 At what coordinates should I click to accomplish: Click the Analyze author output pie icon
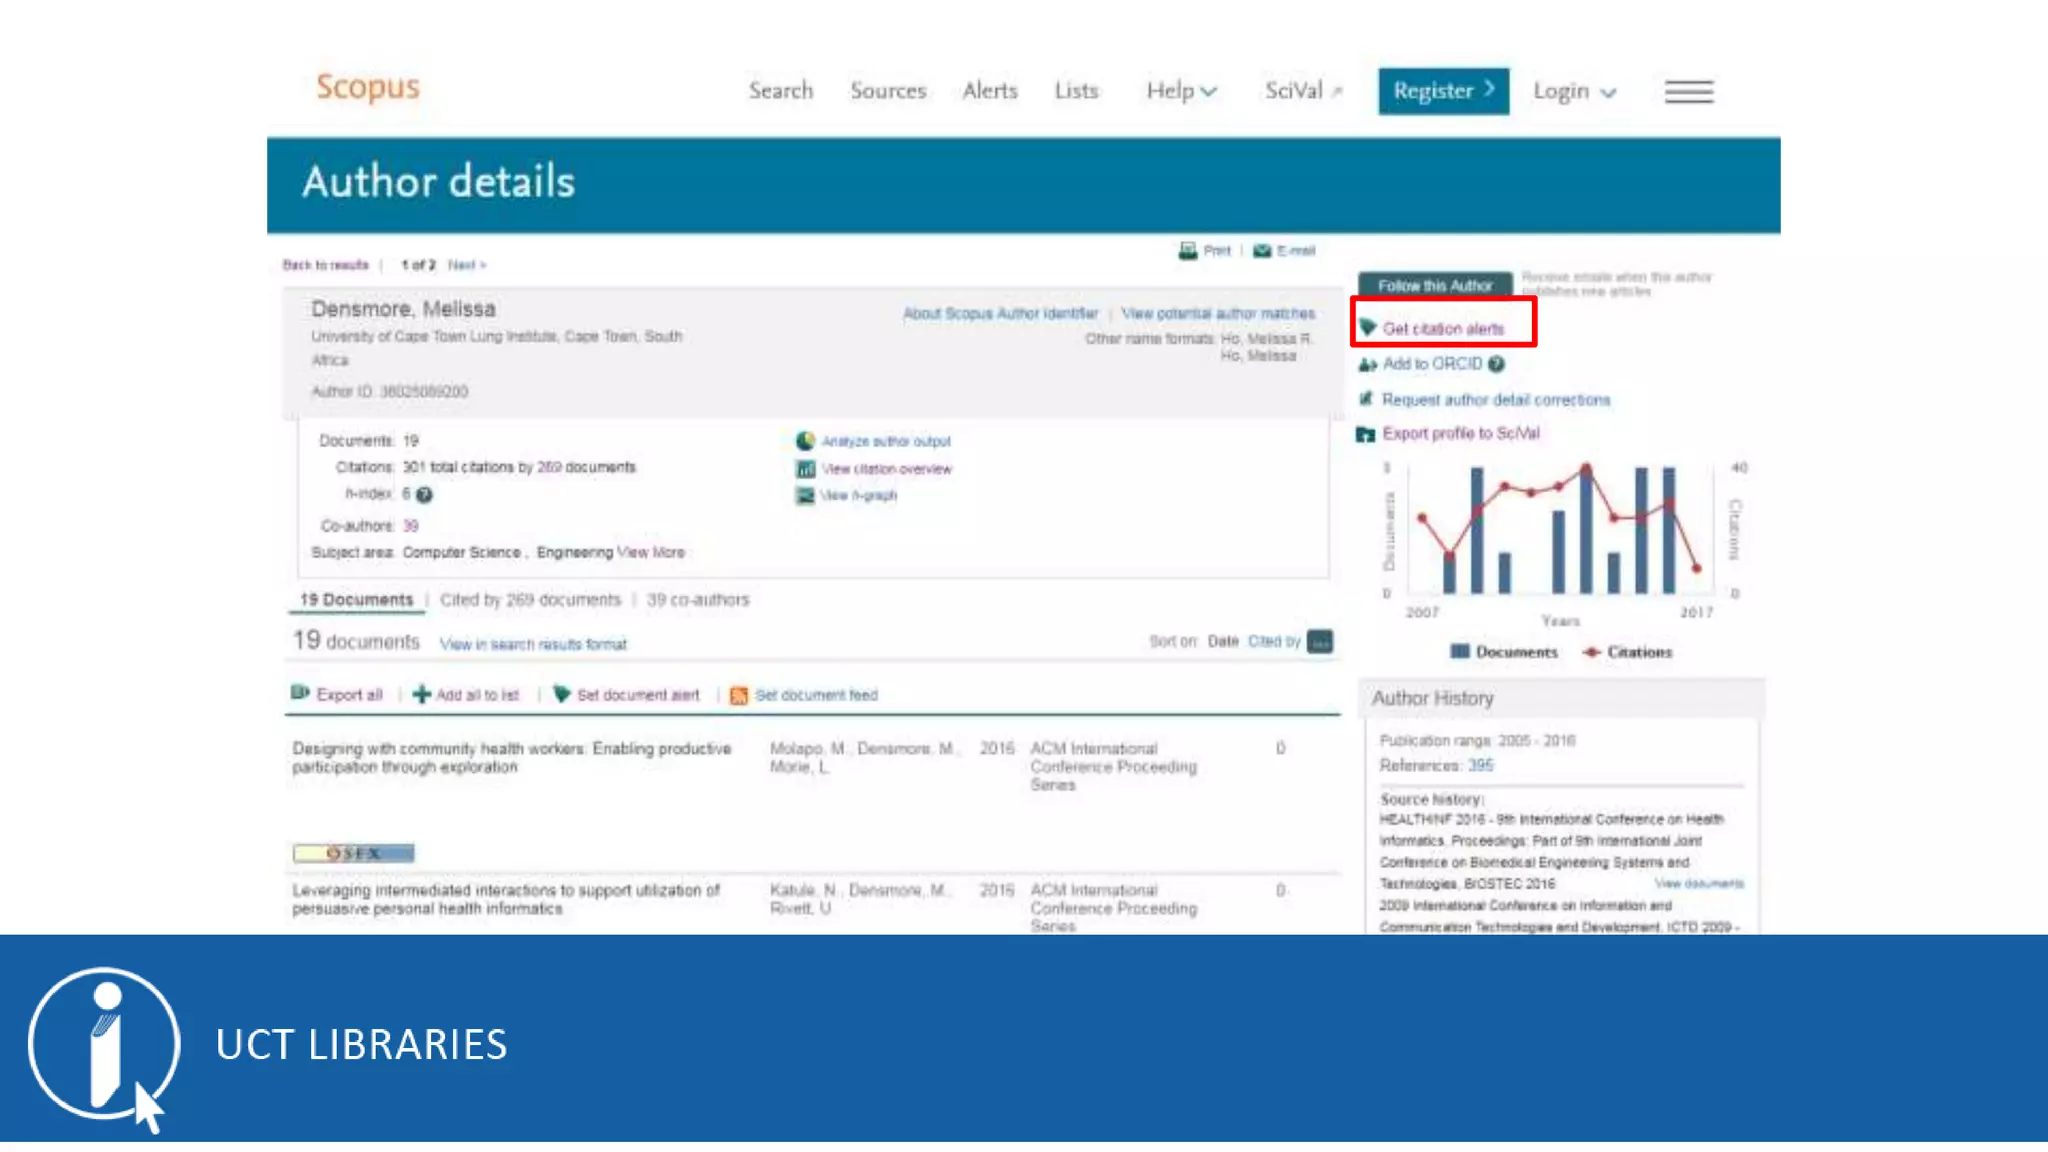(x=805, y=441)
